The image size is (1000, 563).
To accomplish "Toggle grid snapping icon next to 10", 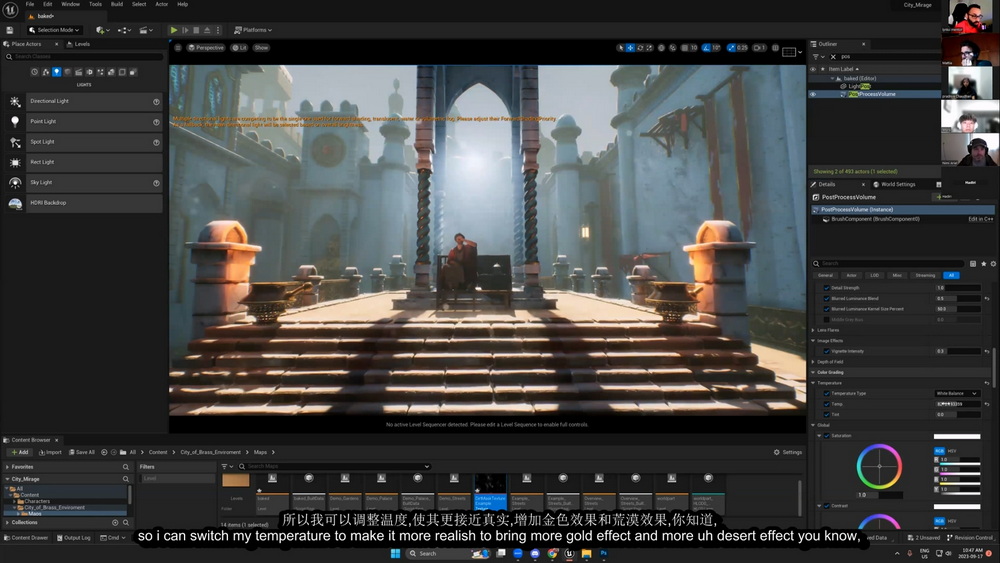I will [685, 48].
